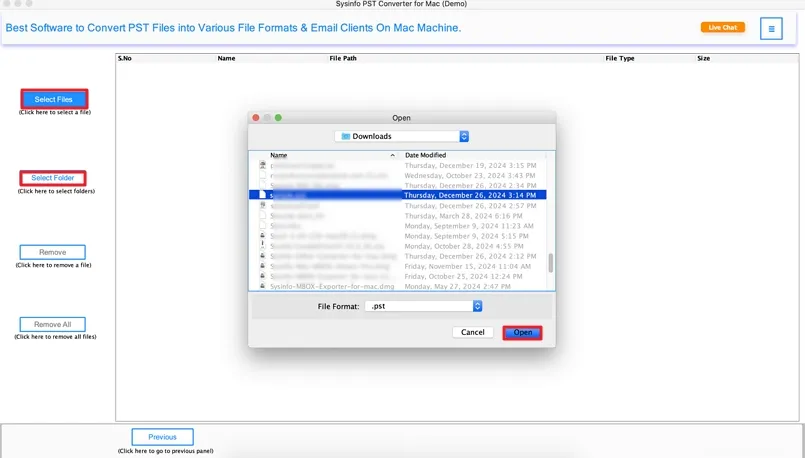Viewport: 805px width, 458px height.
Task: Click the Open button in the dialog
Action: click(522, 332)
